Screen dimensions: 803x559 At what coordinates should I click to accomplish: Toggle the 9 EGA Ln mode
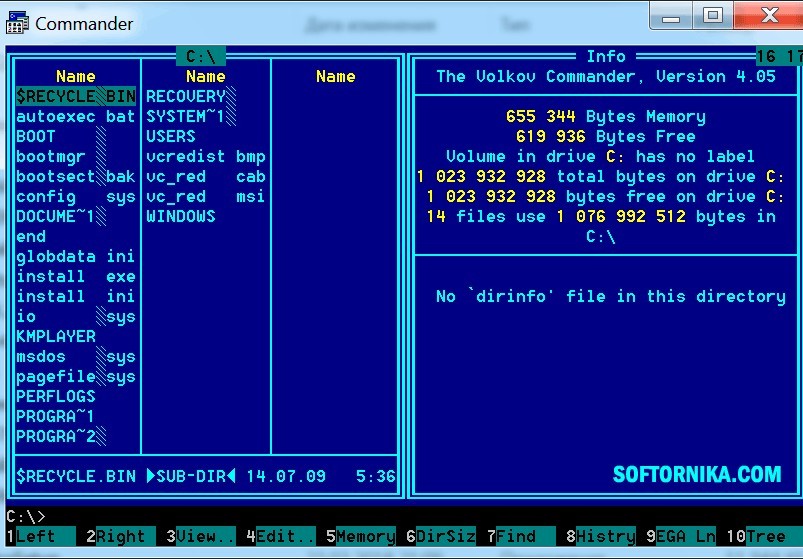(680, 536)
